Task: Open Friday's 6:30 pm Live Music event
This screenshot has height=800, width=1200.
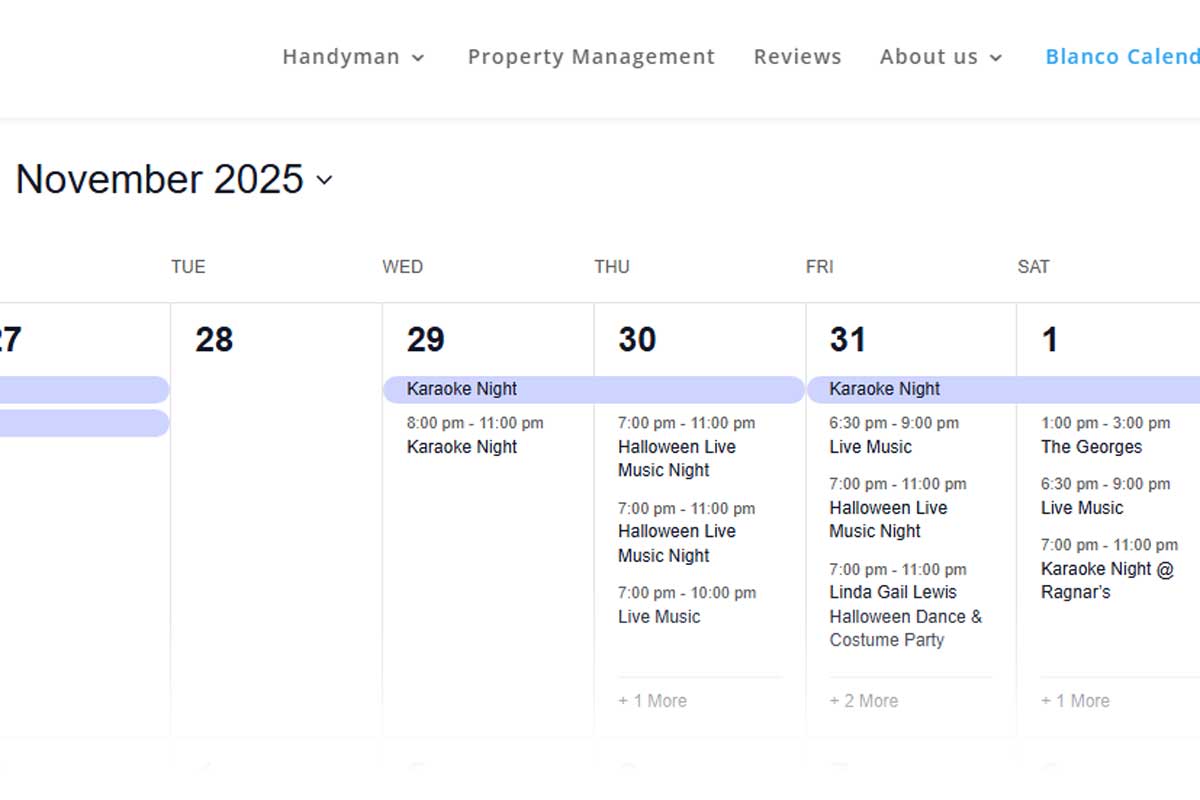Action: point(870,447)
